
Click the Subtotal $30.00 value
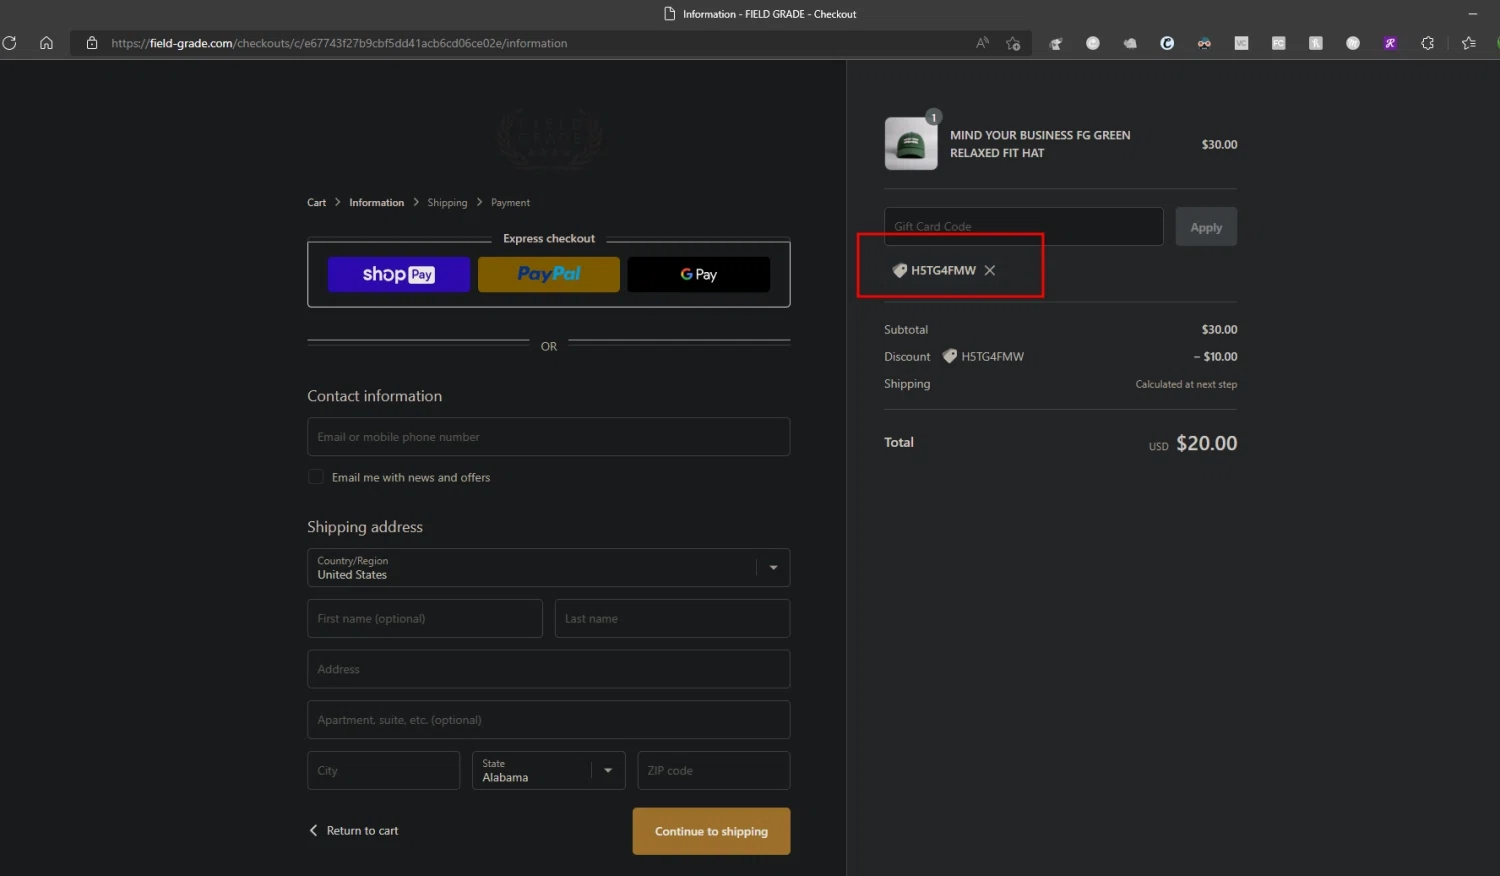pyautogui.click(x=1219, y=329)
